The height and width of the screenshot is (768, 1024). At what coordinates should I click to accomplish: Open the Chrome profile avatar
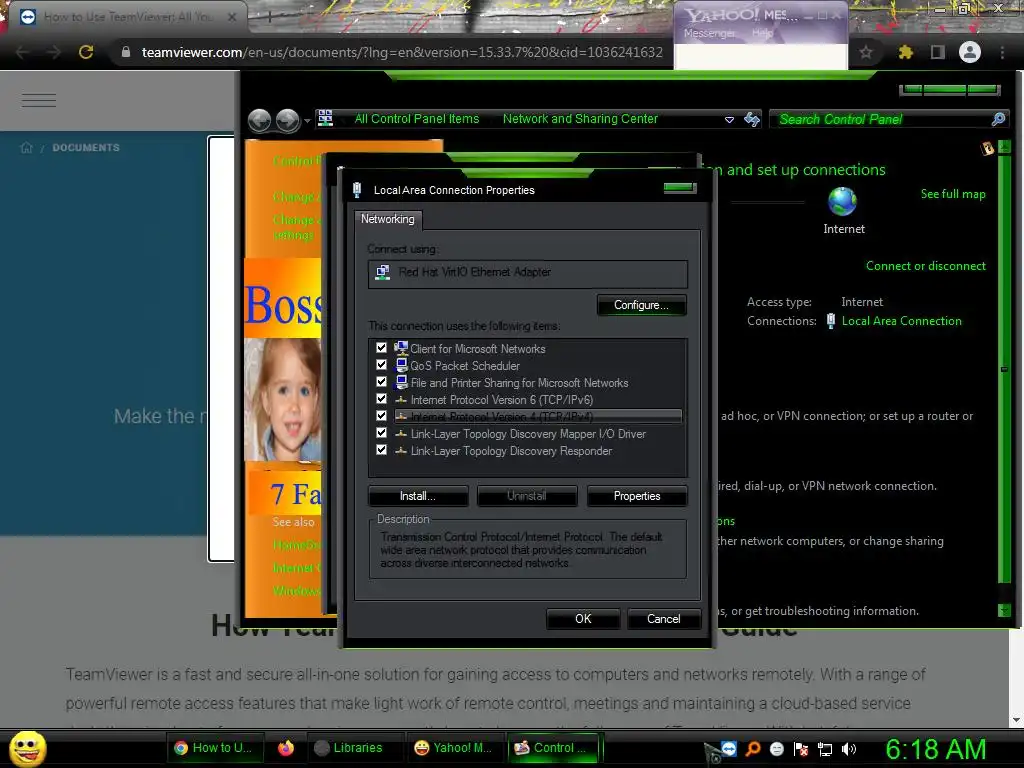pyautogui.click(x=970, y=52)
